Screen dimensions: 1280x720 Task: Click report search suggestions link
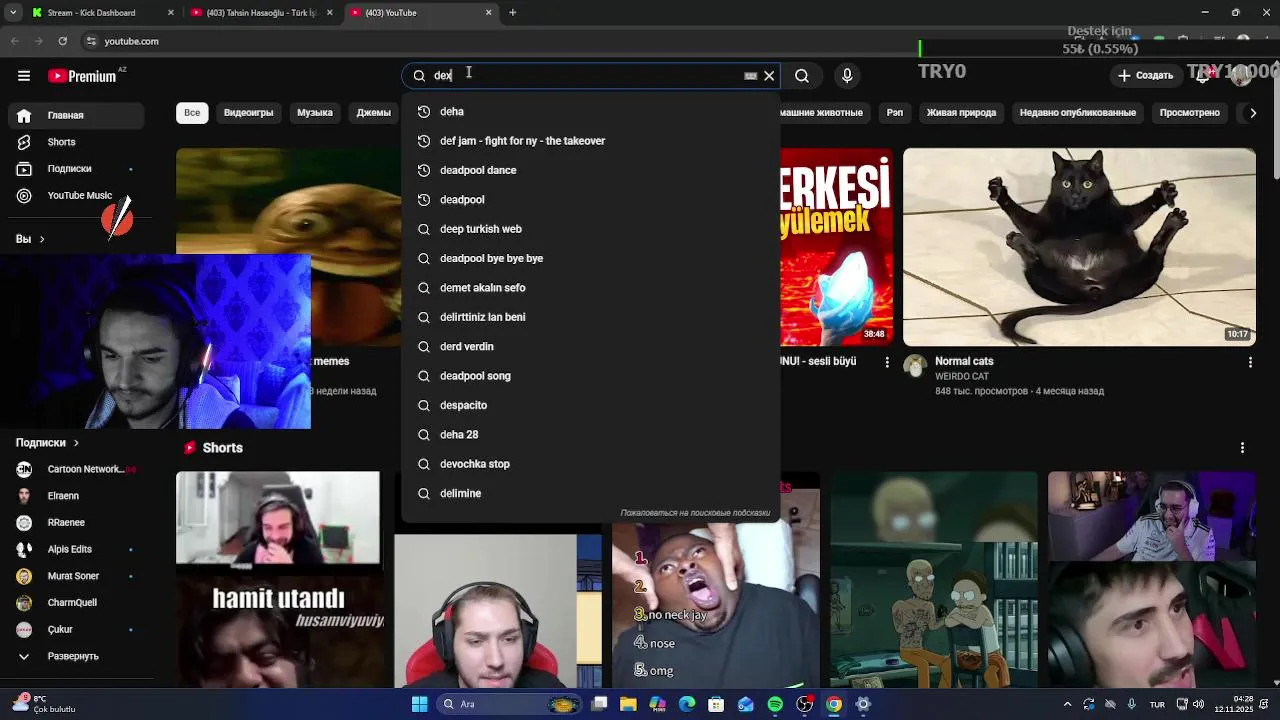(x=695, y=513)
